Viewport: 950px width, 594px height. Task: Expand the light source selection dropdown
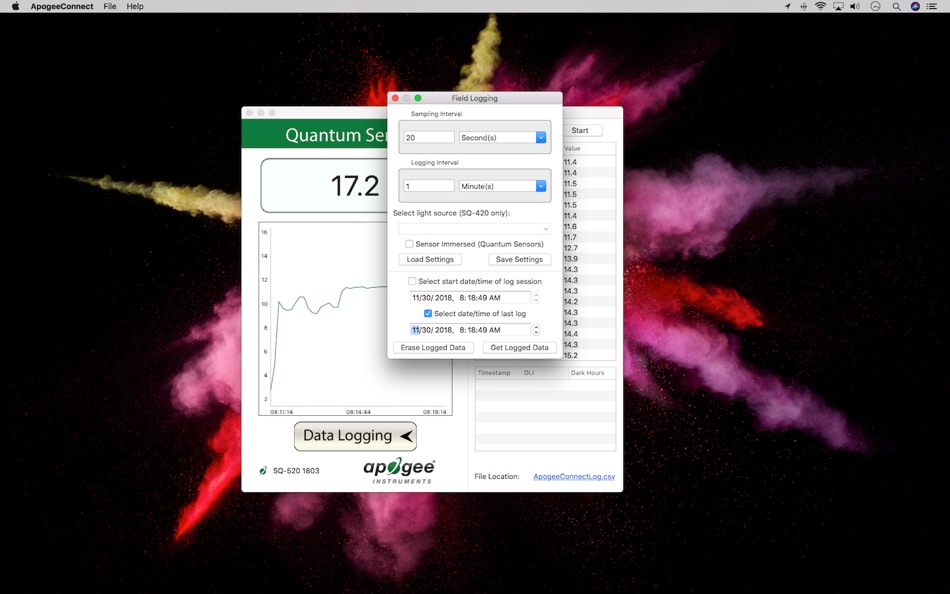point(474,229)
